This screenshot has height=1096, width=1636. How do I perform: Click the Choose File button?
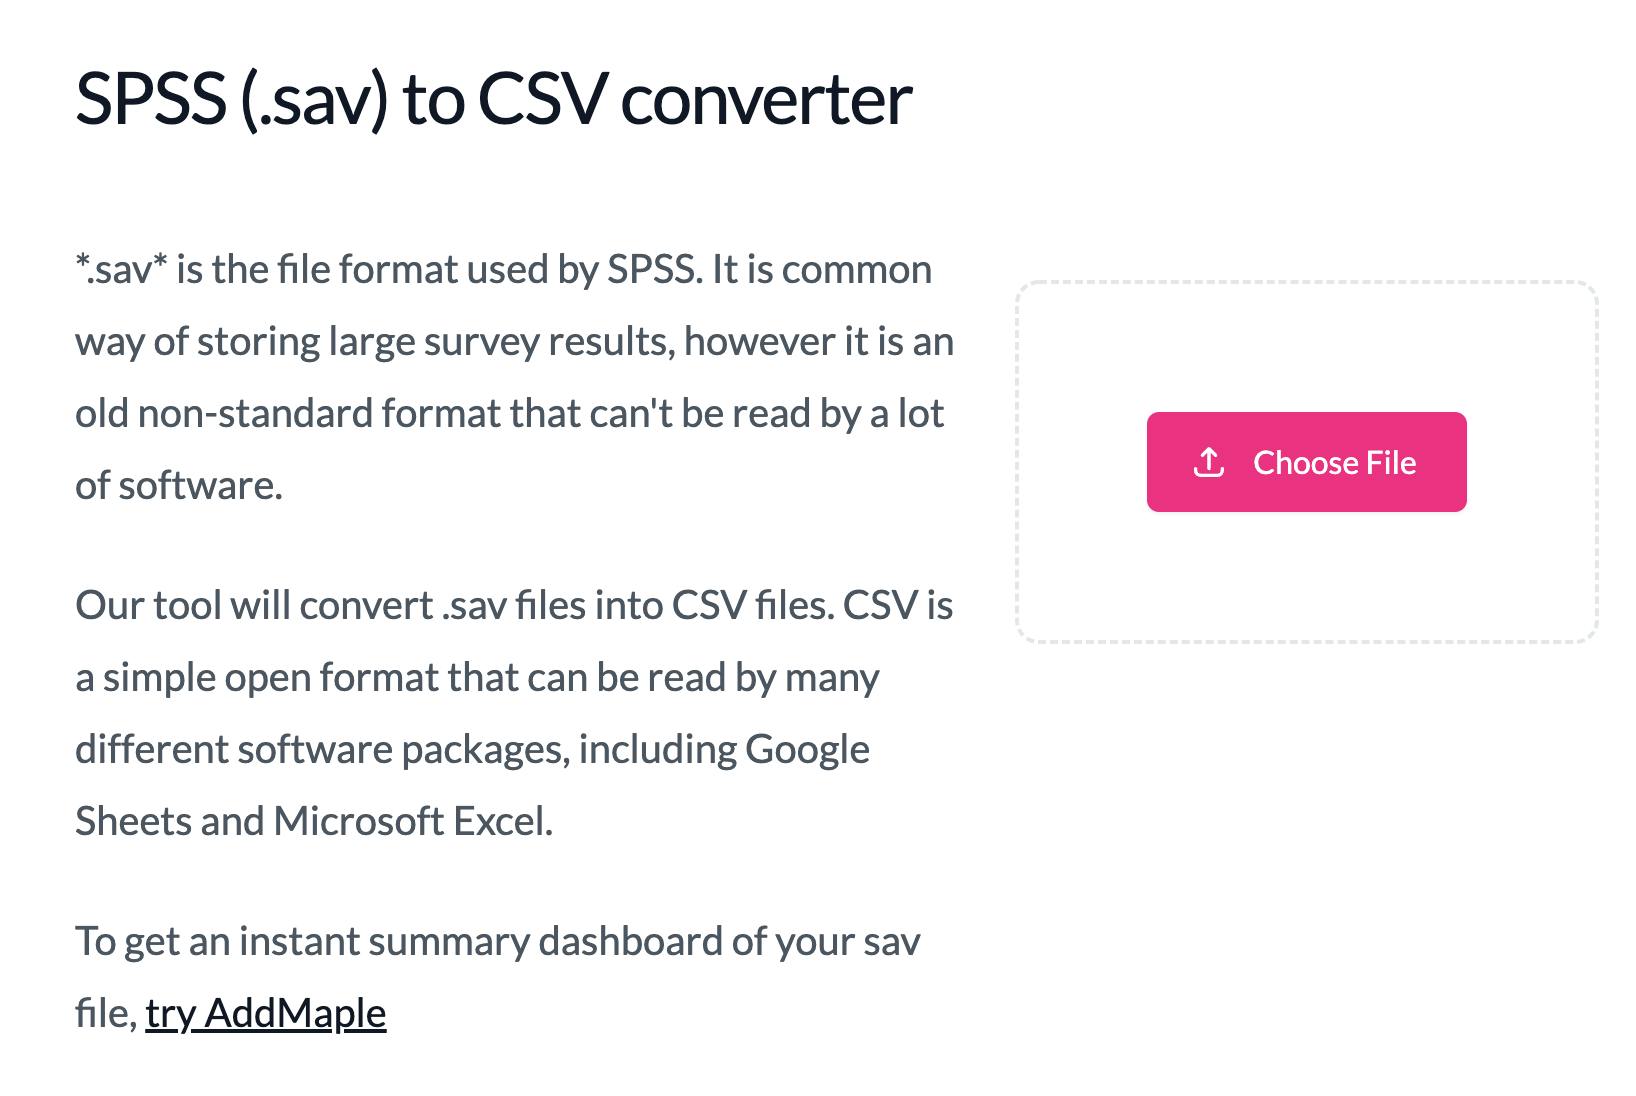click(1306, 462)
